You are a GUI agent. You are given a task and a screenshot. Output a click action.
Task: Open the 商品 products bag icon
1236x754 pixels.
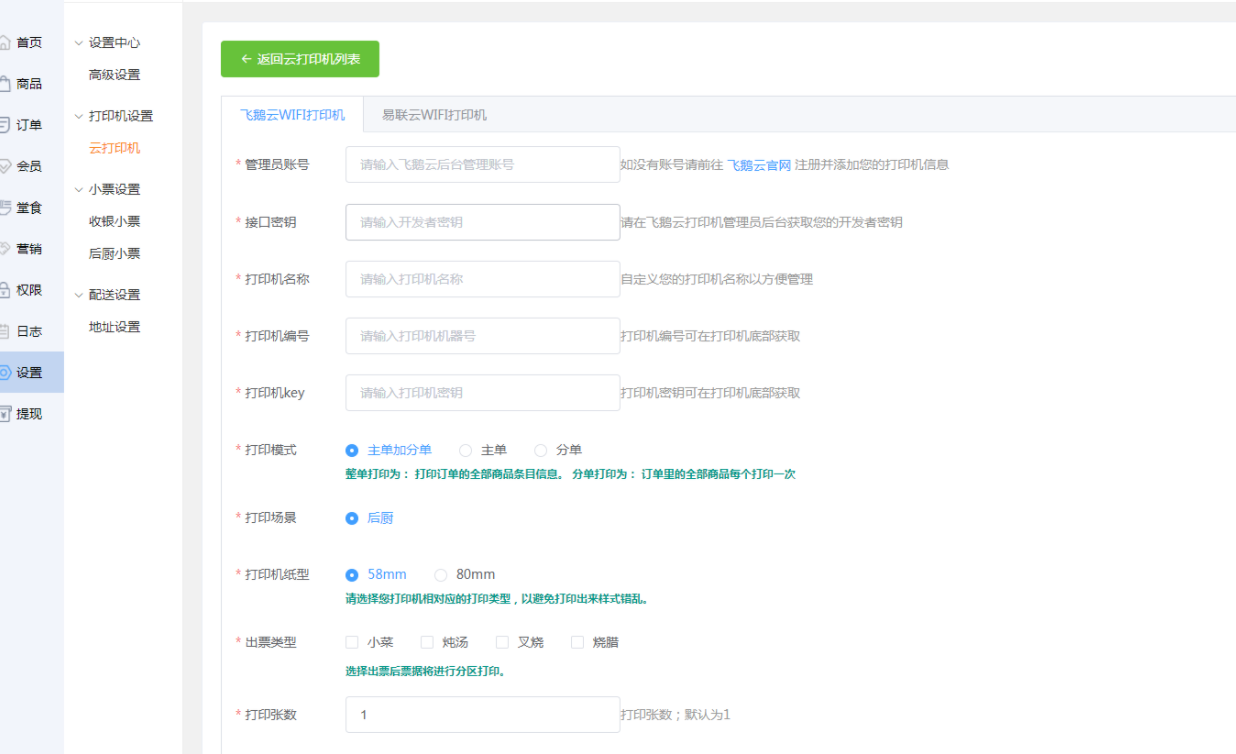[5, 84]
